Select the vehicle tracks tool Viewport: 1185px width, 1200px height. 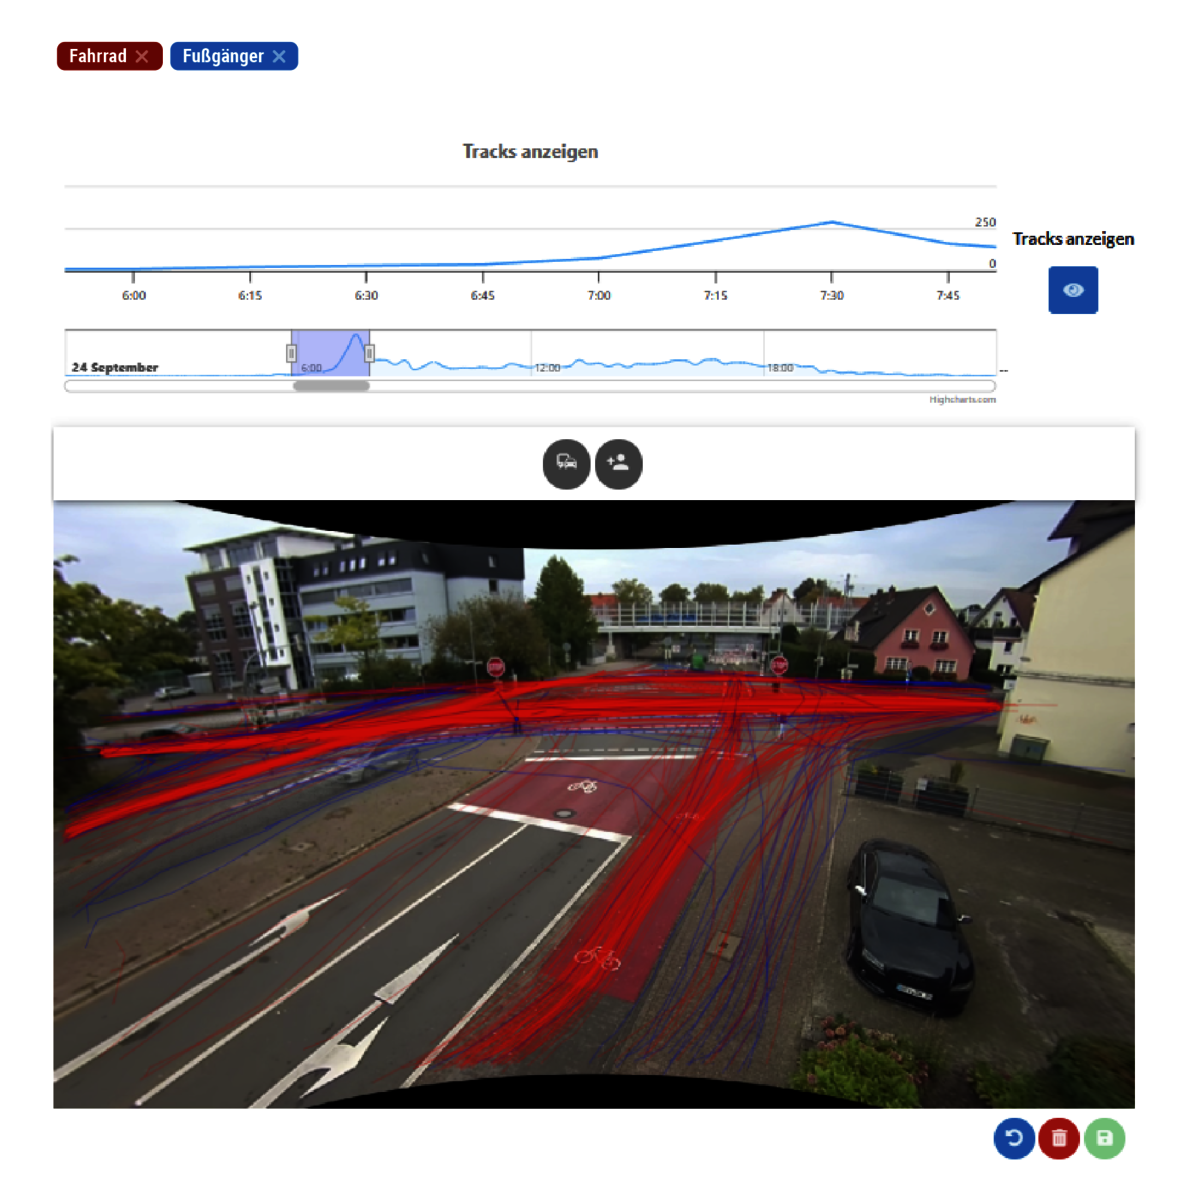566,463
